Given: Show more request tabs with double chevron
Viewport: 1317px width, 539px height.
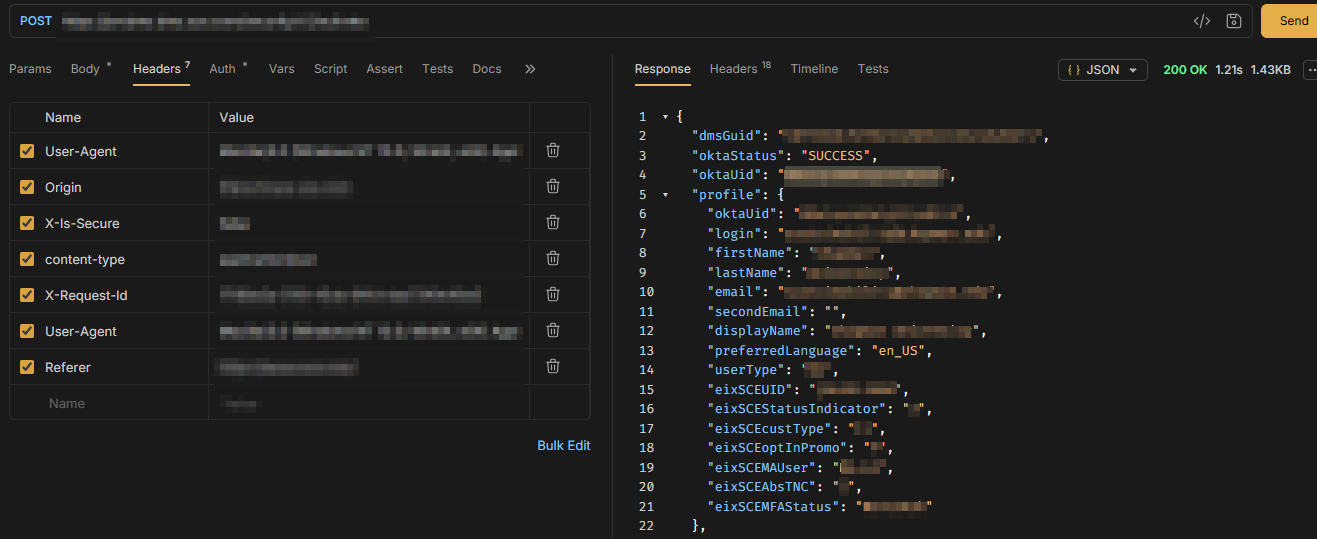Looking at the screenshot, I should [530, 69].
